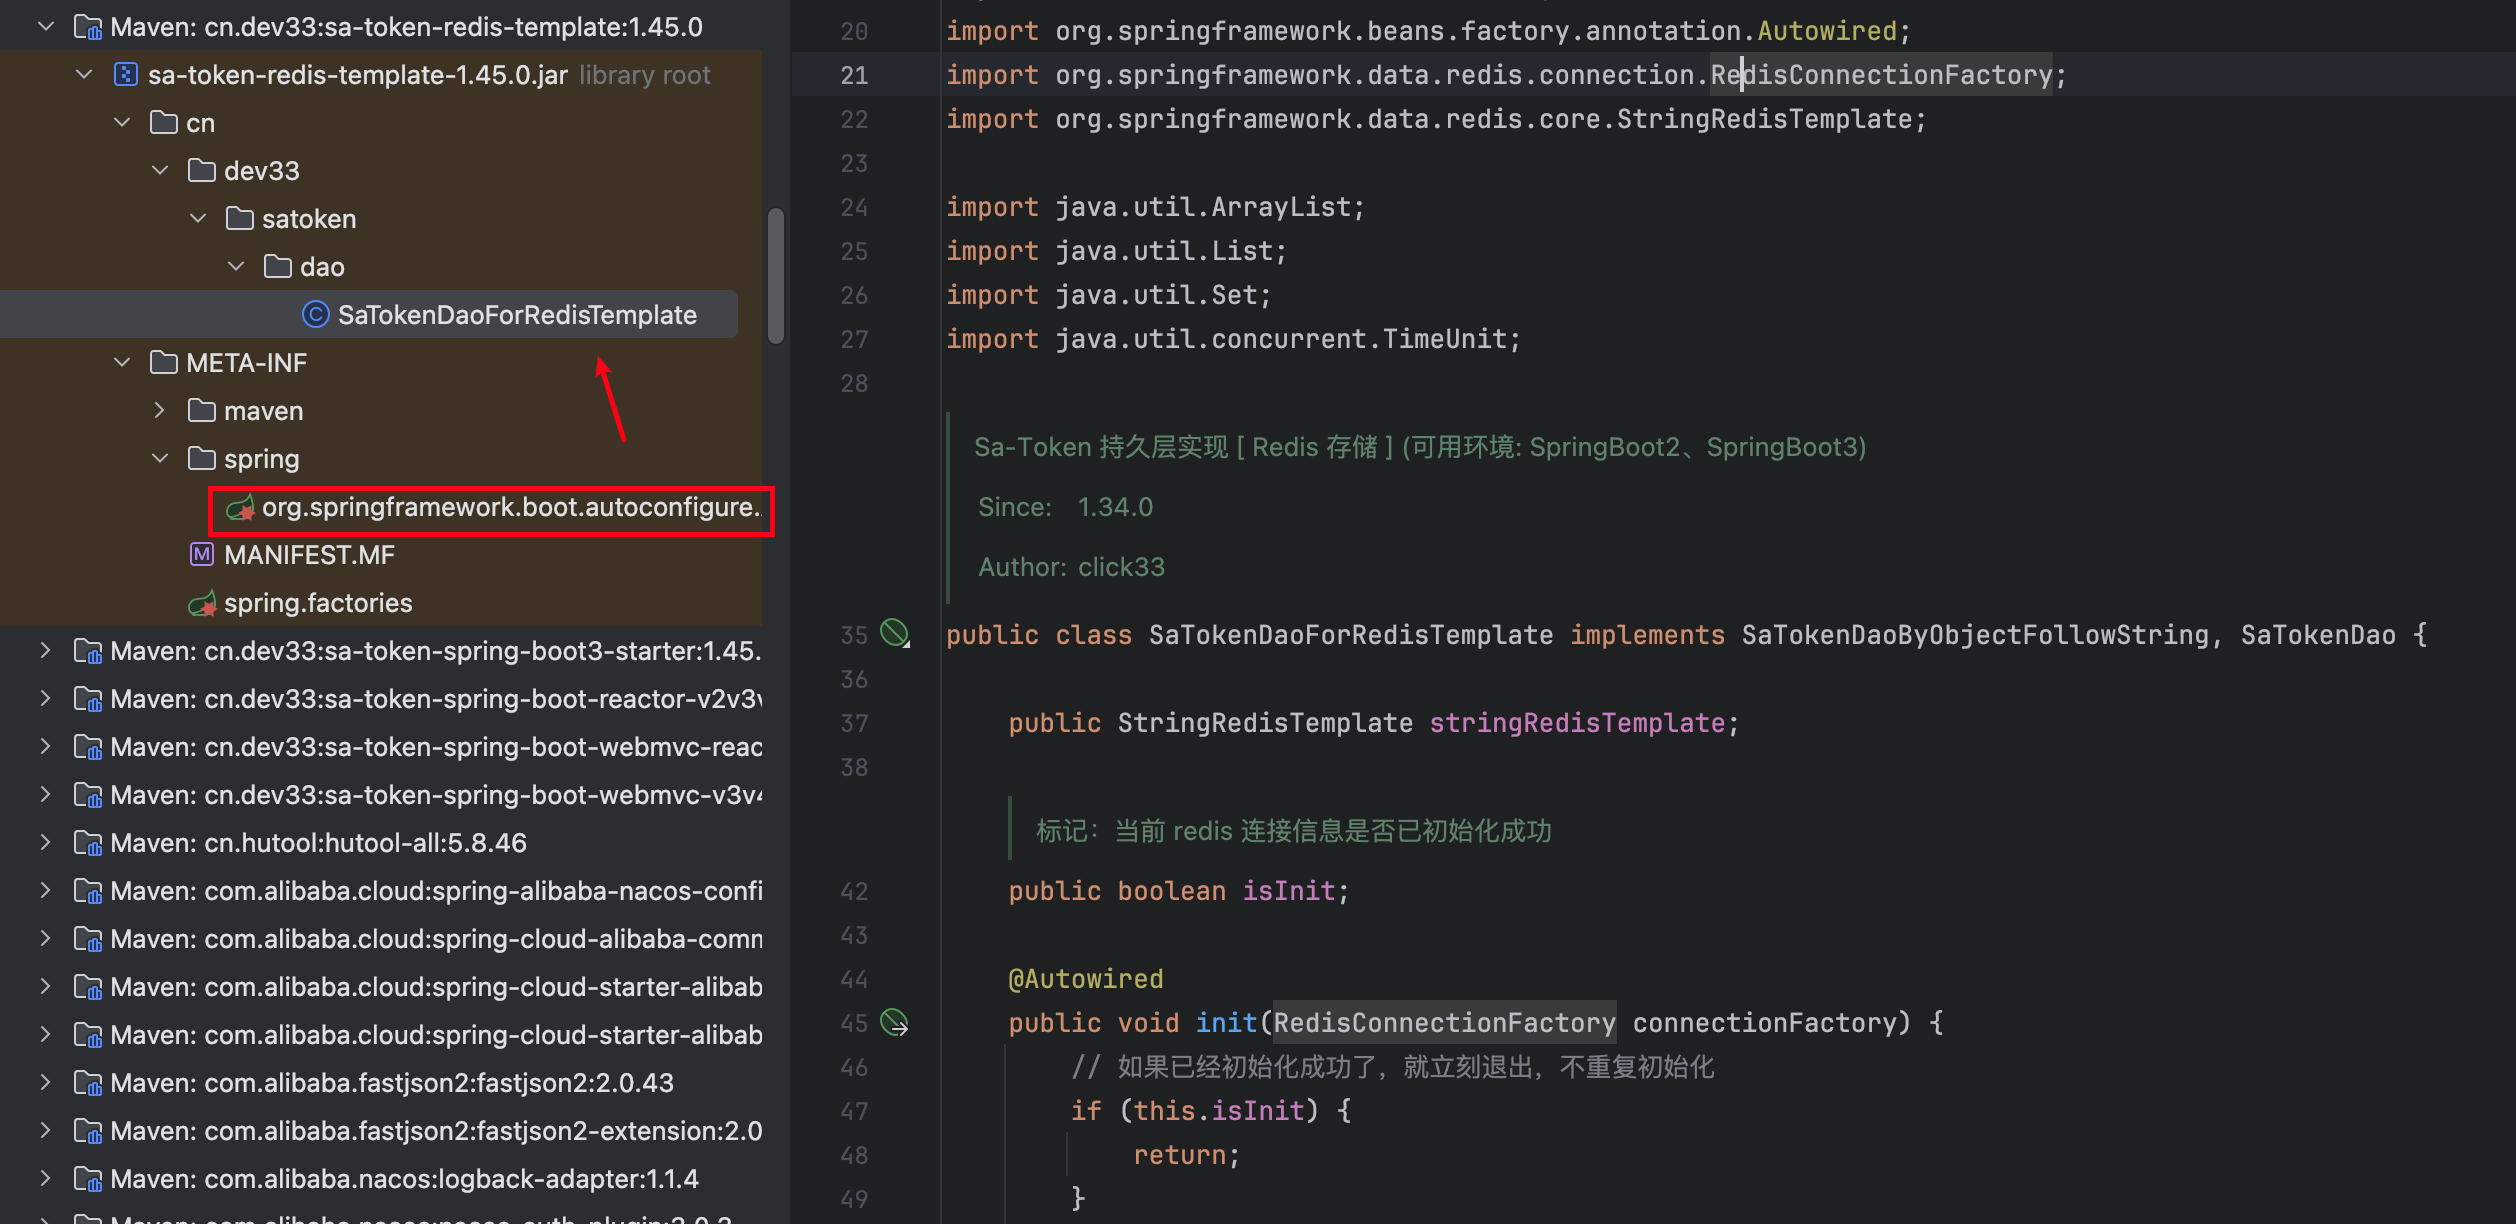This screenshot has width=2516, height=1224.
Task: Click the dao folder icon
Action: click(x=278, y=267)
